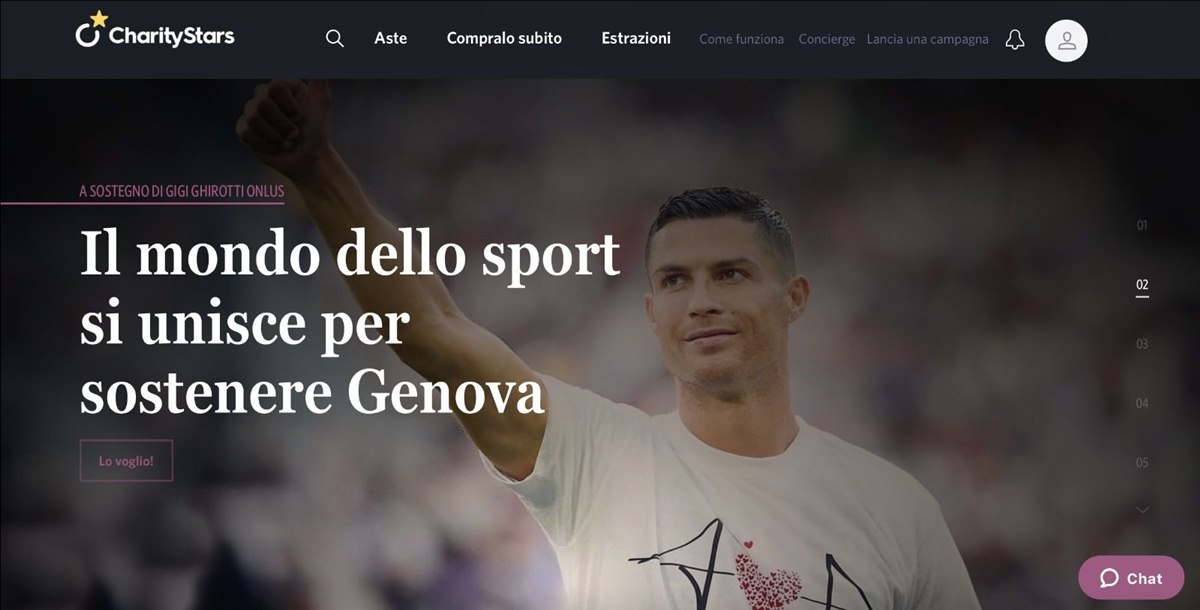This screenshot has height=610, width=1200.
Task: Click Lancia una campagna link
Action: pos(928,39)
